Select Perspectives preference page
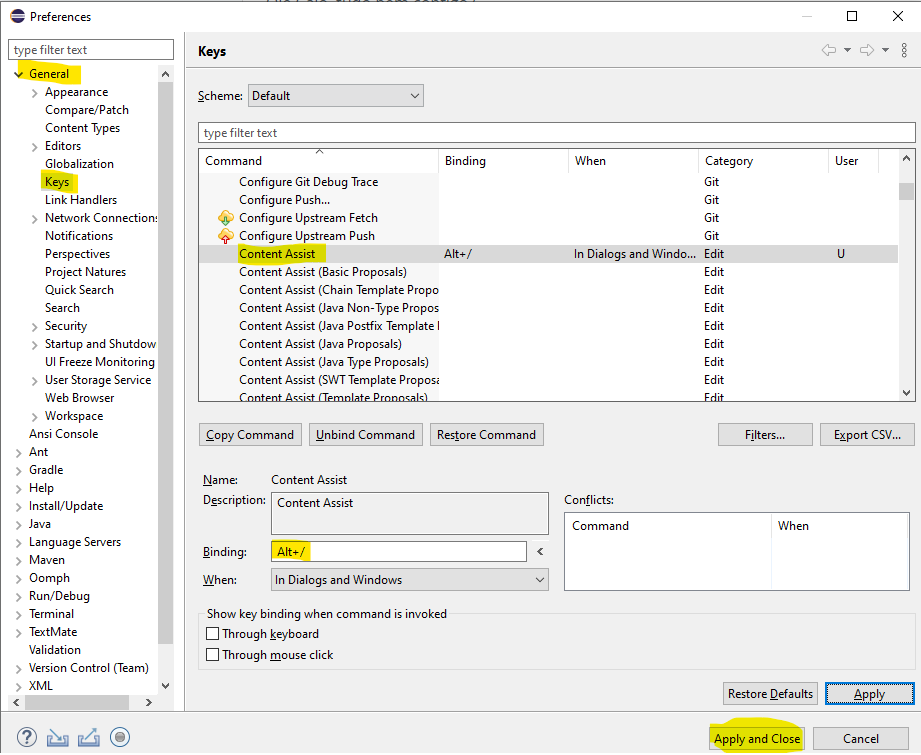 (x=78, y=254)
